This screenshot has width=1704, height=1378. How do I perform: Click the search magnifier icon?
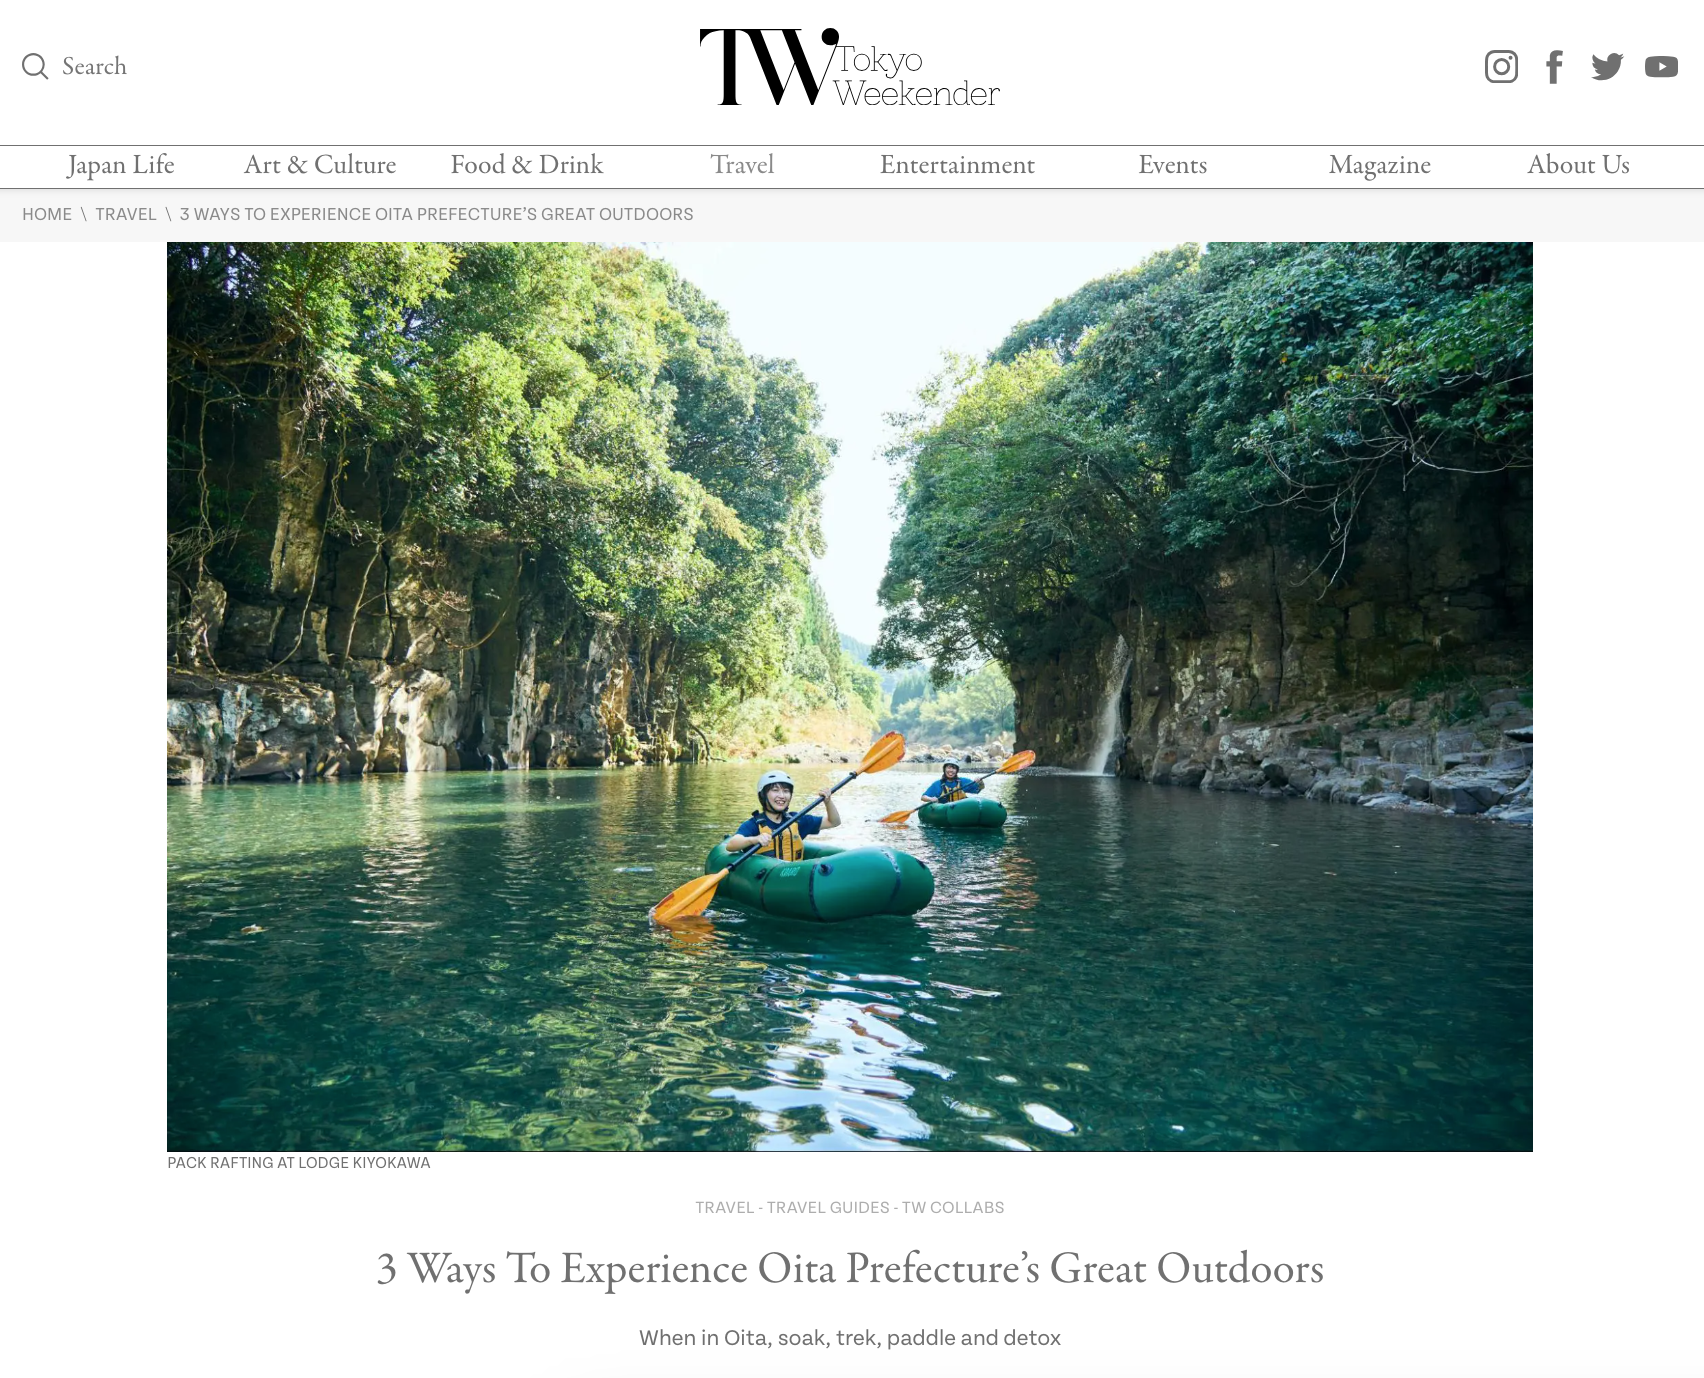click(x=35, y=67)
